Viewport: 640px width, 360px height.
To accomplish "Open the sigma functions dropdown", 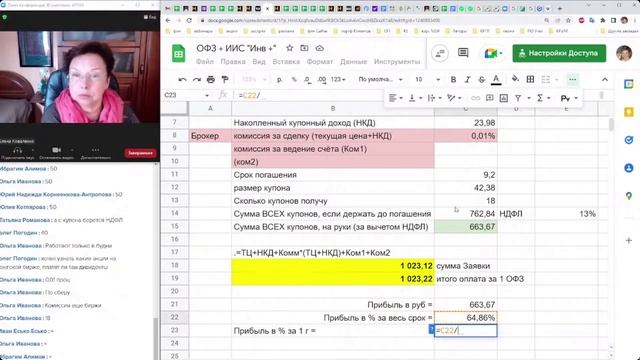I will 544,98.
